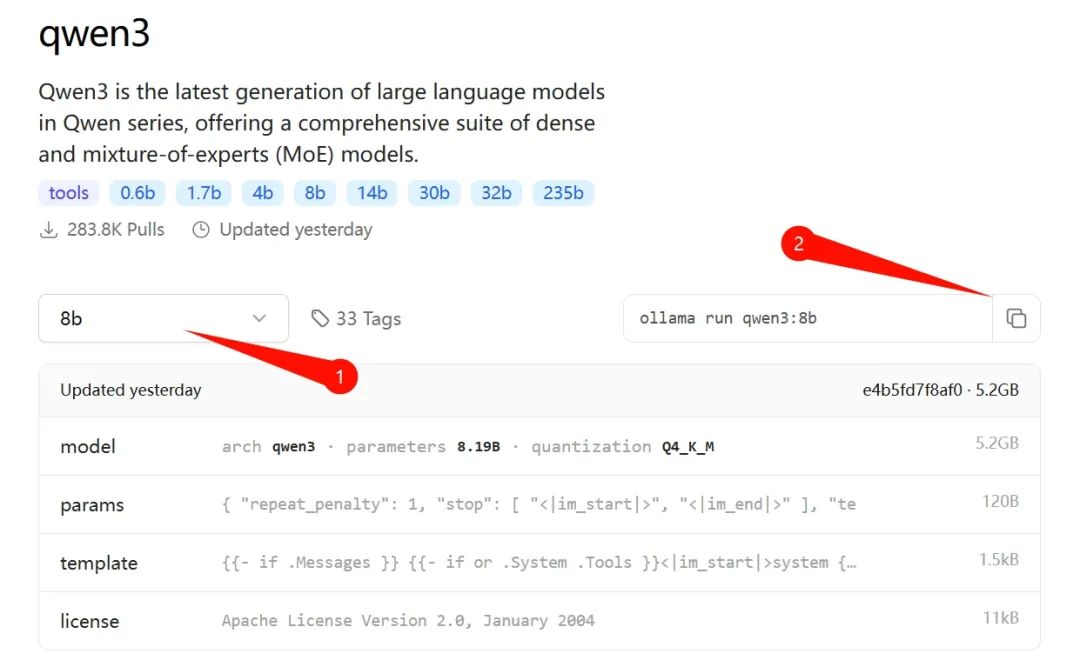The image size is (1080, 667).
Task: Click the 1.5kB size of template
Action: (999, 560)
